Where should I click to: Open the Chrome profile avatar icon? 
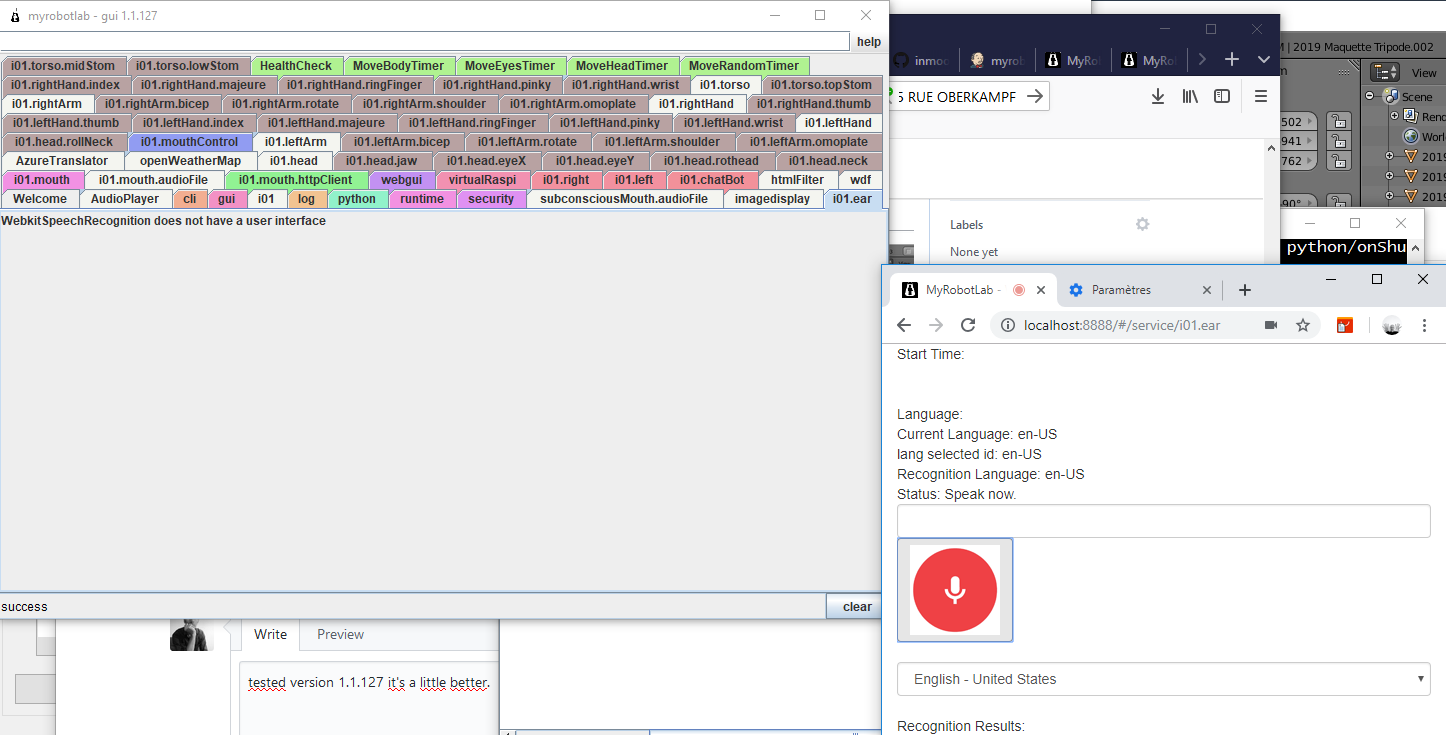(x=1392, y=325)
